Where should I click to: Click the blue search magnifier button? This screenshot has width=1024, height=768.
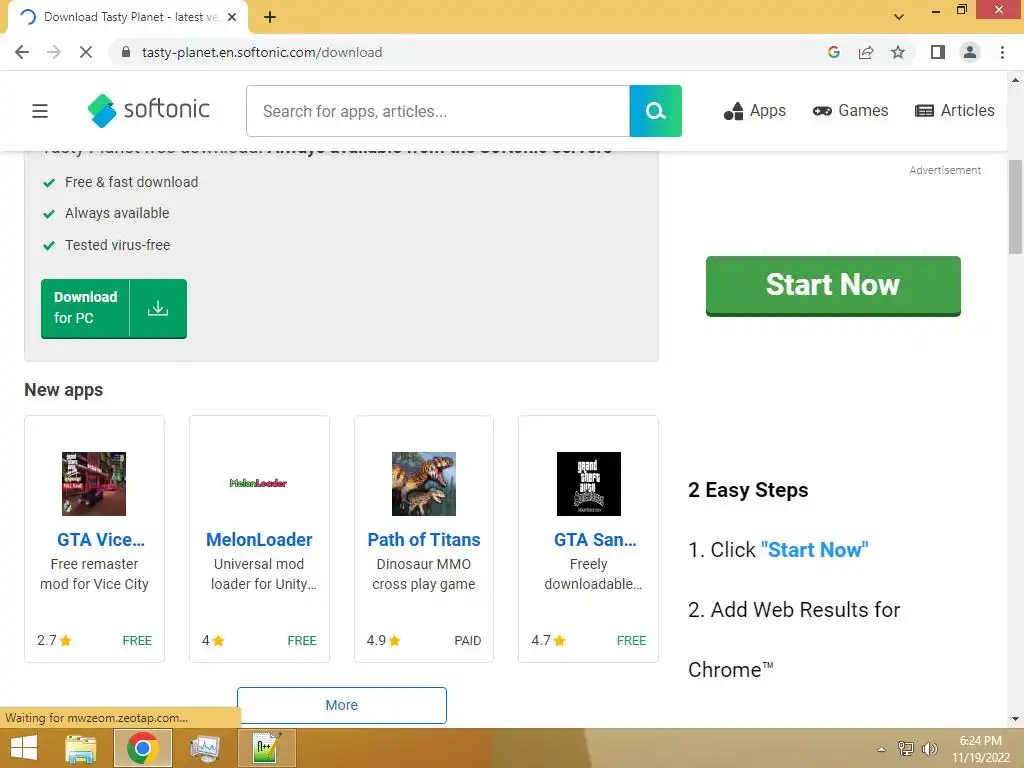coord(655,111)
